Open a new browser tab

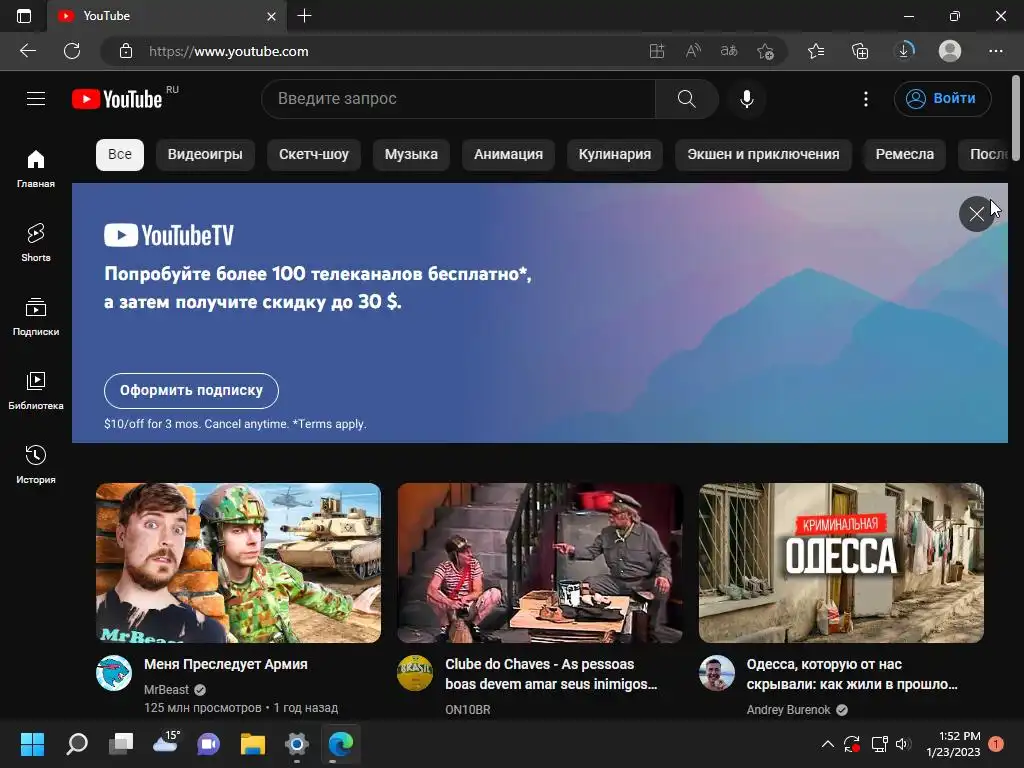click(x=304, y=16)
